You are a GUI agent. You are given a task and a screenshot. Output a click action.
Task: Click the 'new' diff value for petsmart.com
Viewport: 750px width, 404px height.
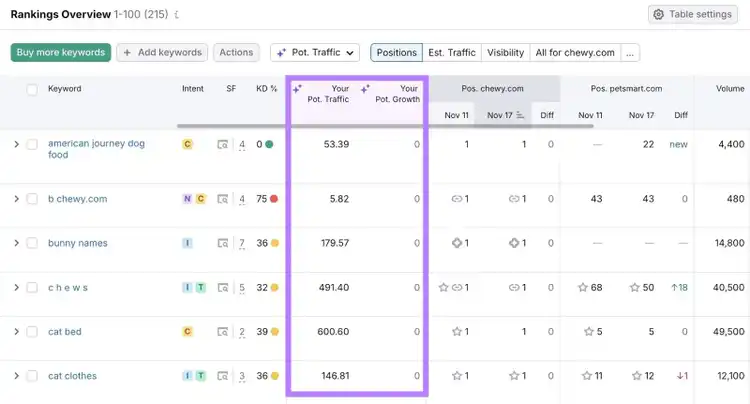(x=678, y=144)
